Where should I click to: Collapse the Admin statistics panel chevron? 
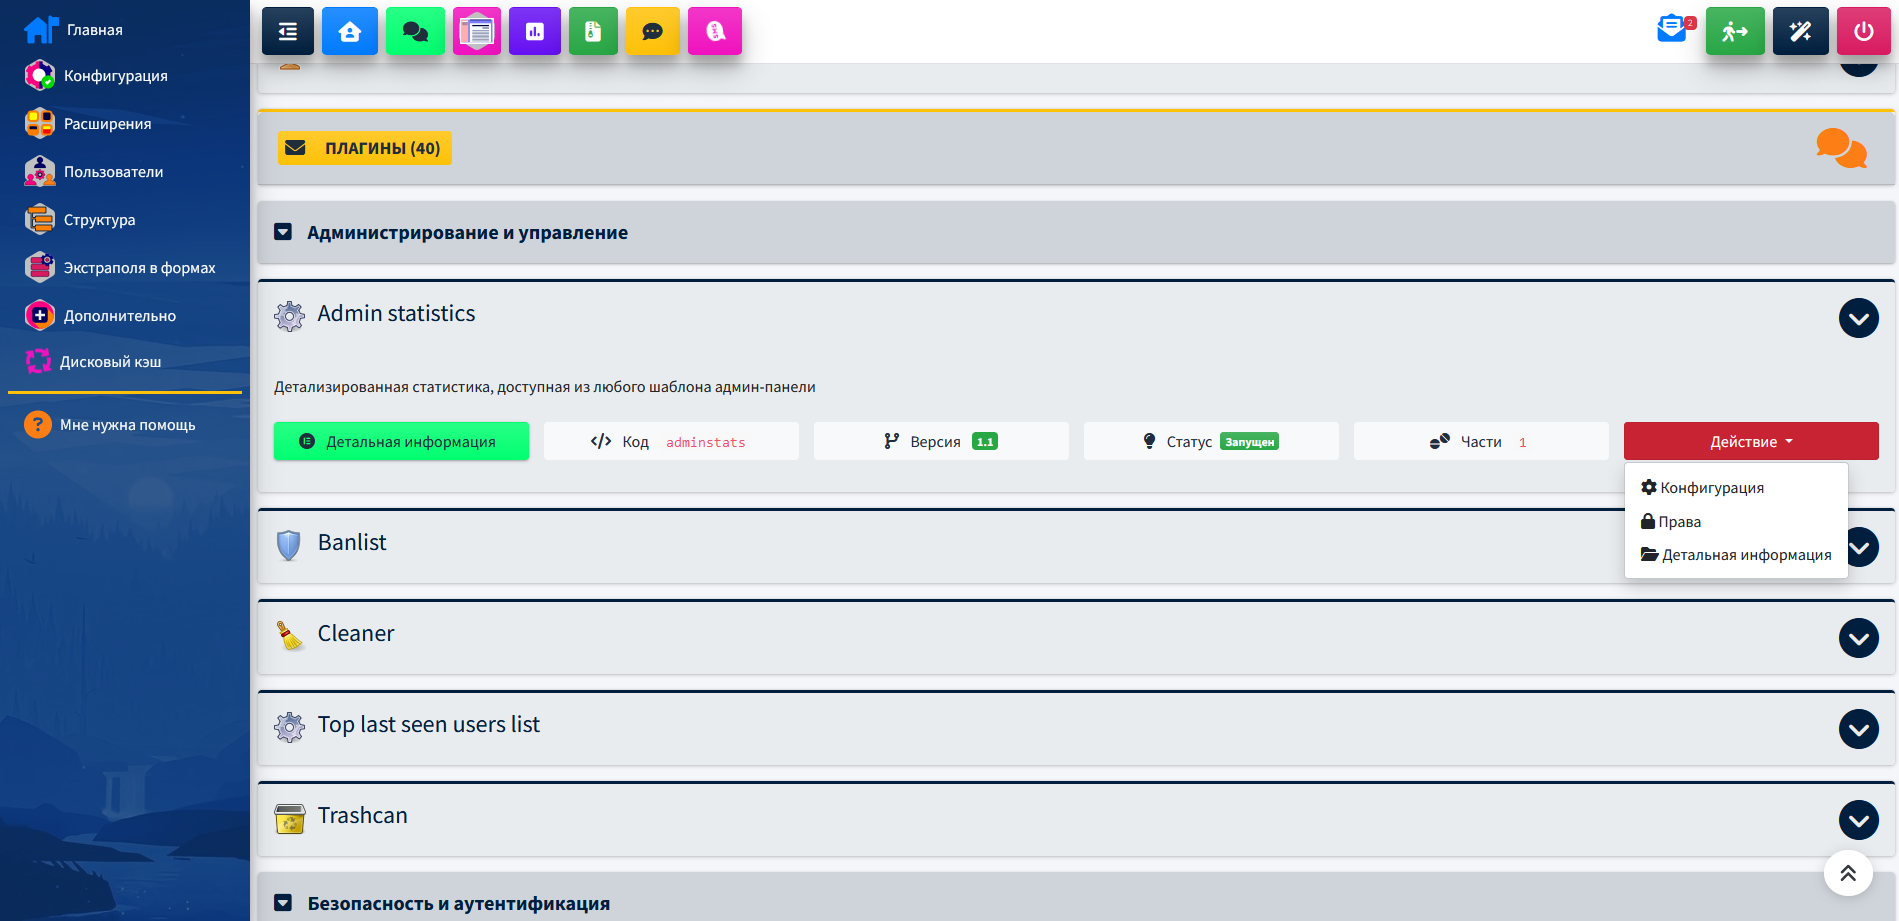[x=1859, y=318]
